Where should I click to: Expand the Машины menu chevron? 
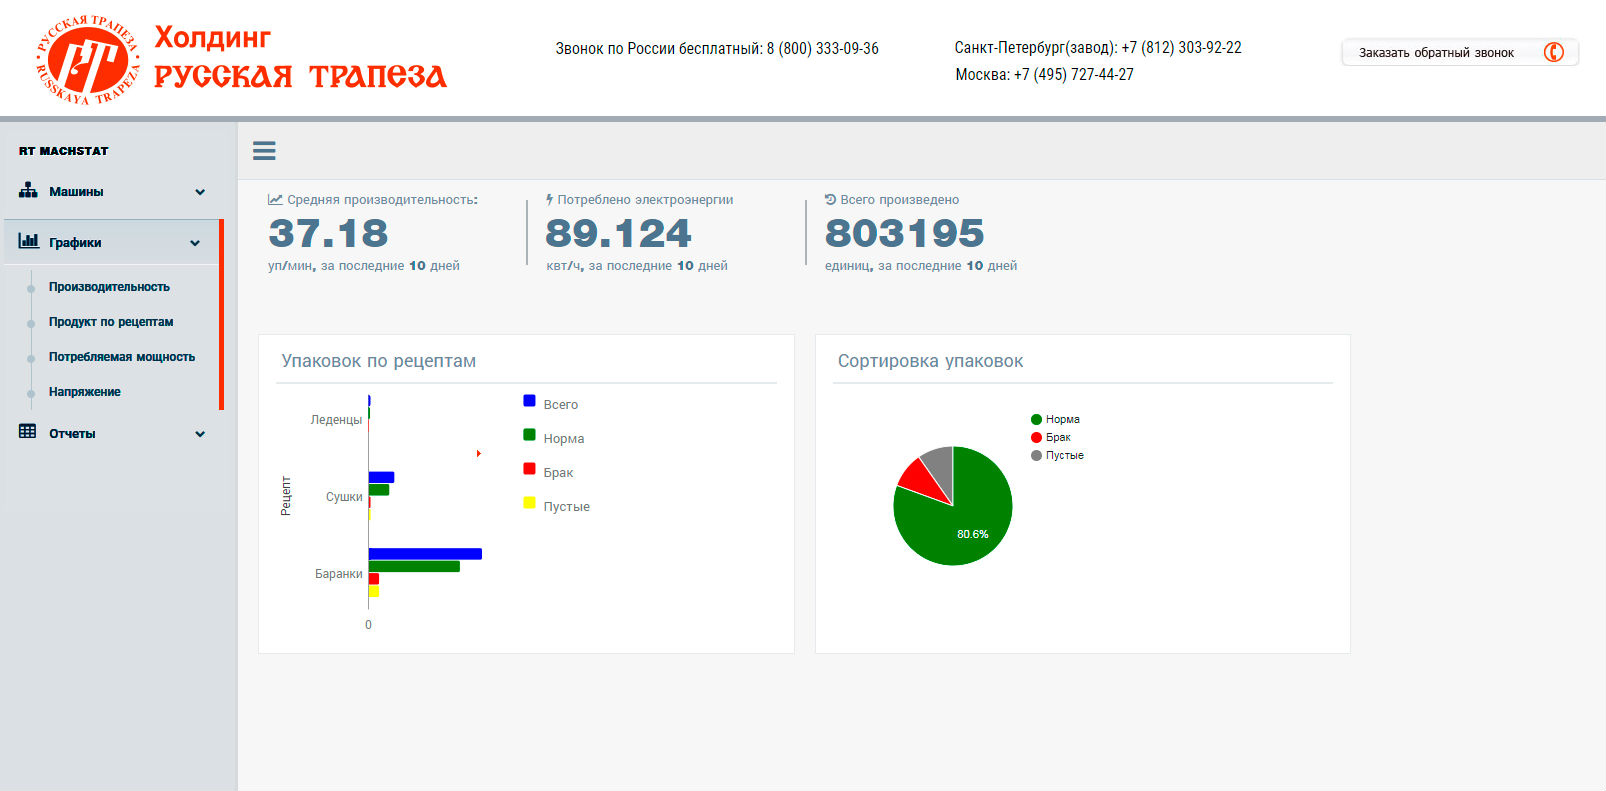(200, 192)
